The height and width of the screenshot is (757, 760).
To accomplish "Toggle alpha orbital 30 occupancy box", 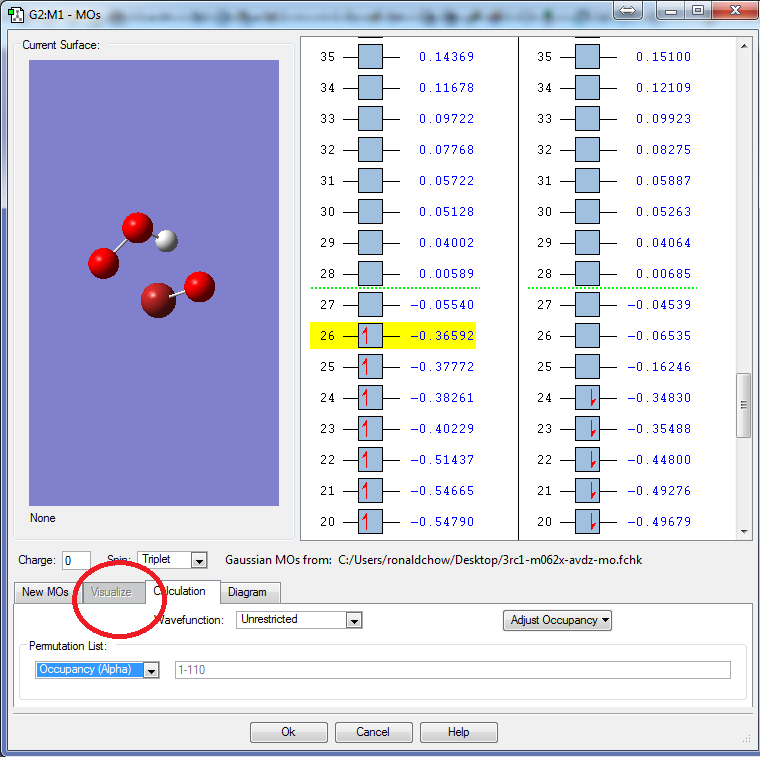I will (x=370, y=211).
